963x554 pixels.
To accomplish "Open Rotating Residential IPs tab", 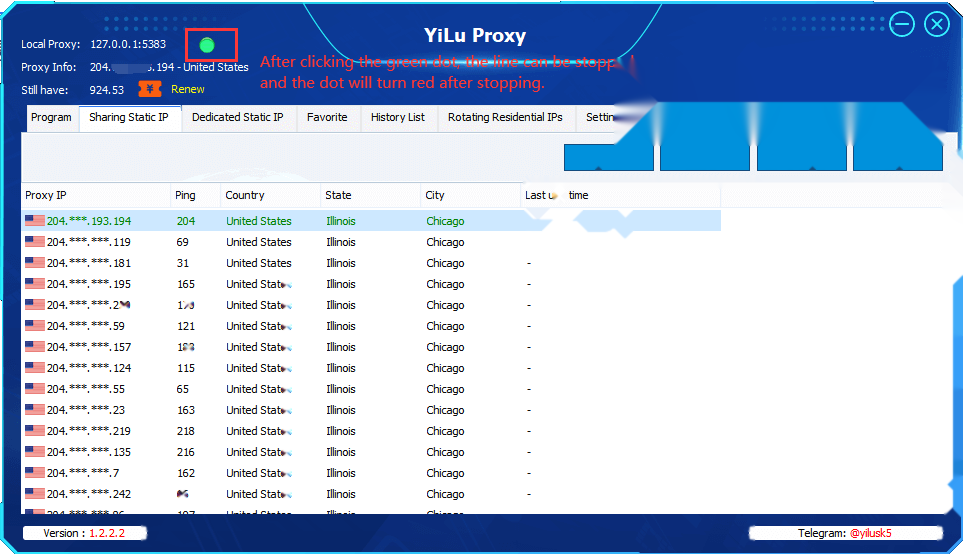I will tap(505, 118).
